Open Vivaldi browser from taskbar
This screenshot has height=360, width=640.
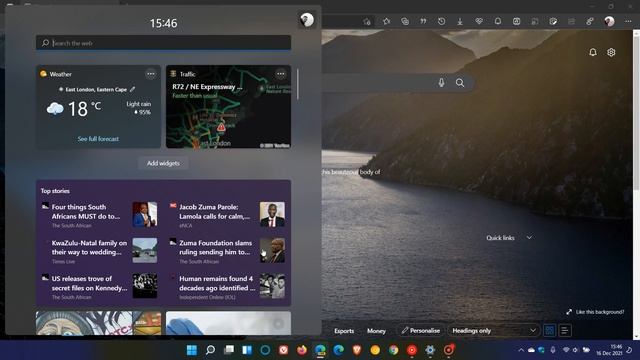click(x=283, y=350)
